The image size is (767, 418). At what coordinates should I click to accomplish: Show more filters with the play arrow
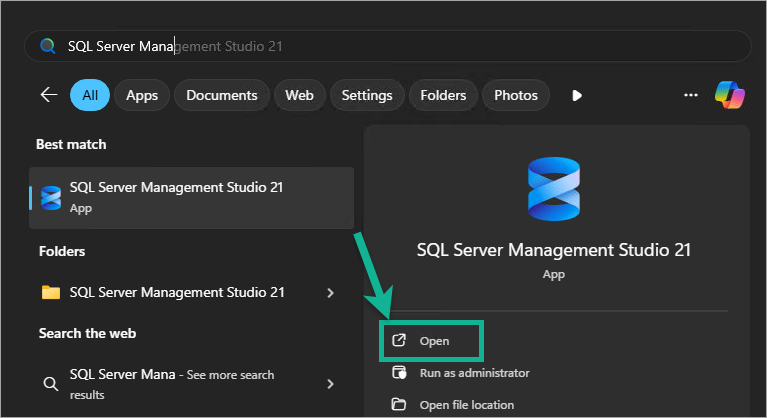pos(577,95)
